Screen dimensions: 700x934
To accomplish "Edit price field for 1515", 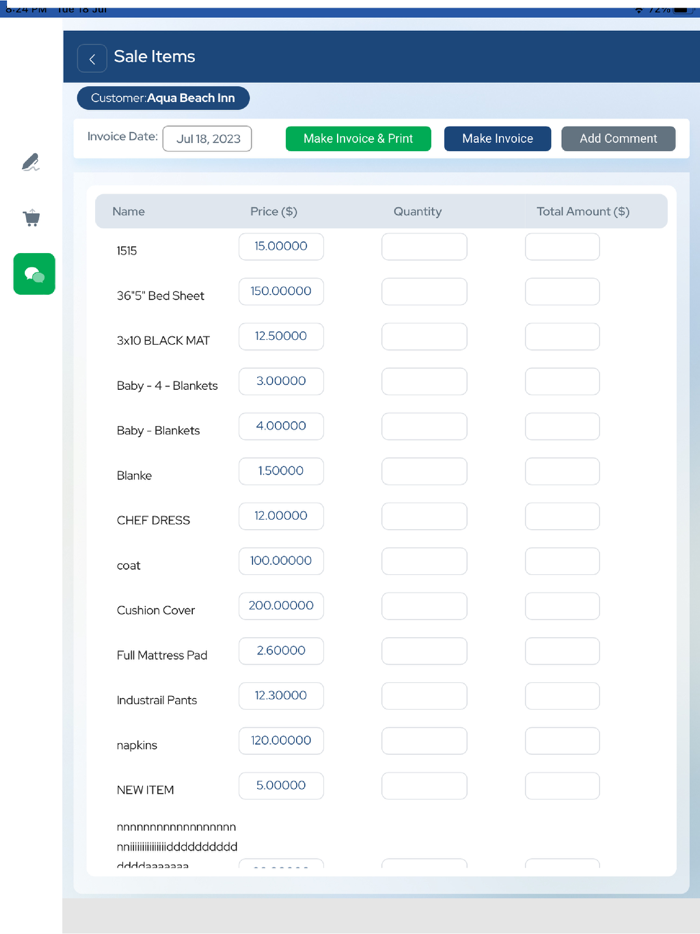I will click(281, 247).
